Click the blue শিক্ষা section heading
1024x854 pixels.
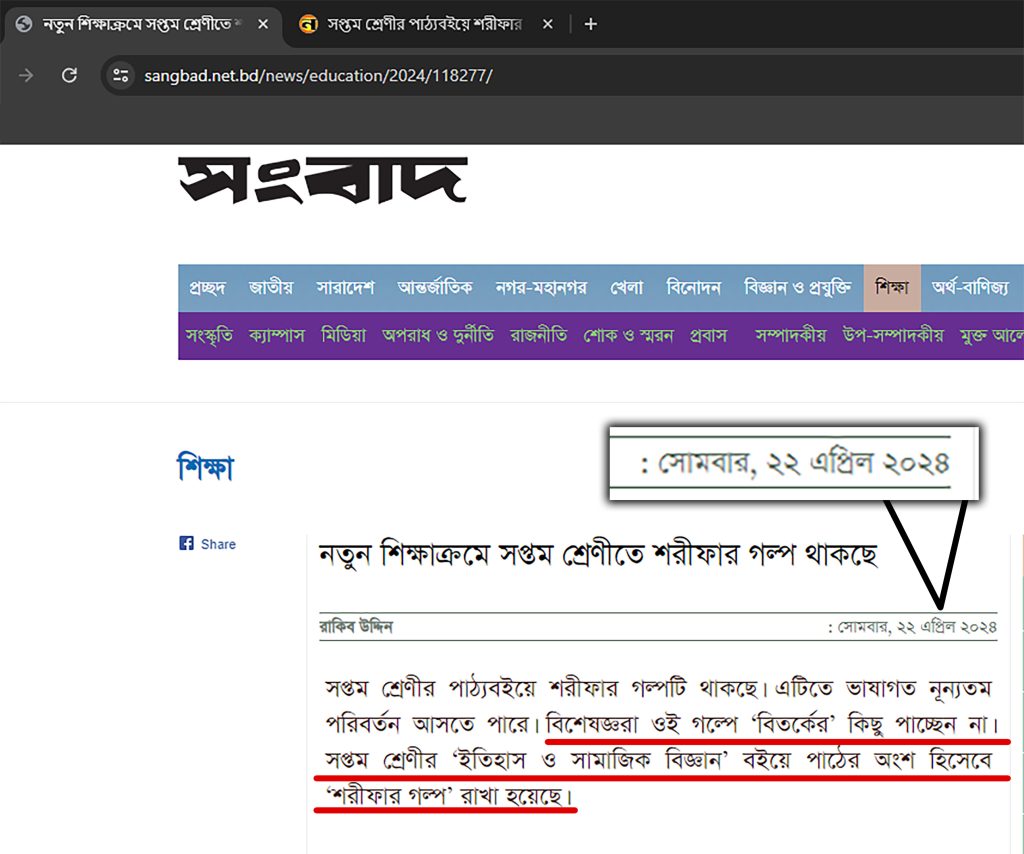point(205,466)
